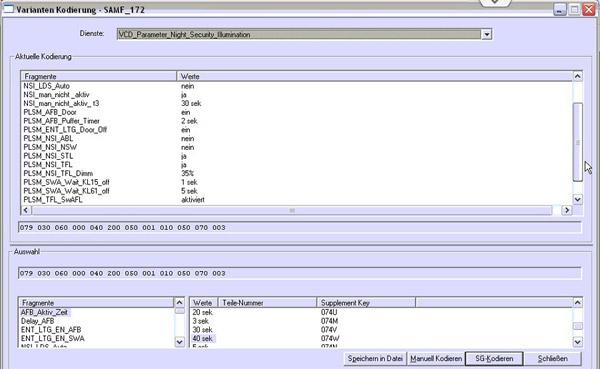The image size is (600, 369).
Task: Select PLSM_NSI_TFL row
Action: pyautogui.click(x=47, y=165)
